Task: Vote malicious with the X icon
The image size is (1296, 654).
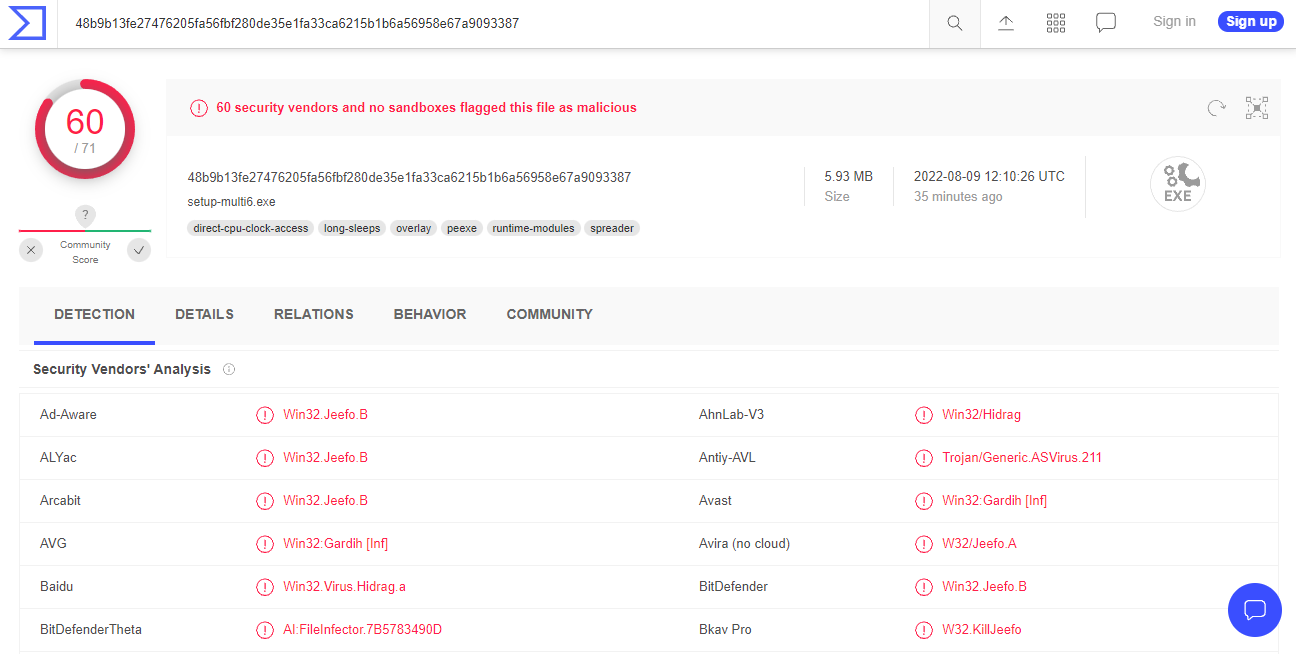Action: coord(31,250)
